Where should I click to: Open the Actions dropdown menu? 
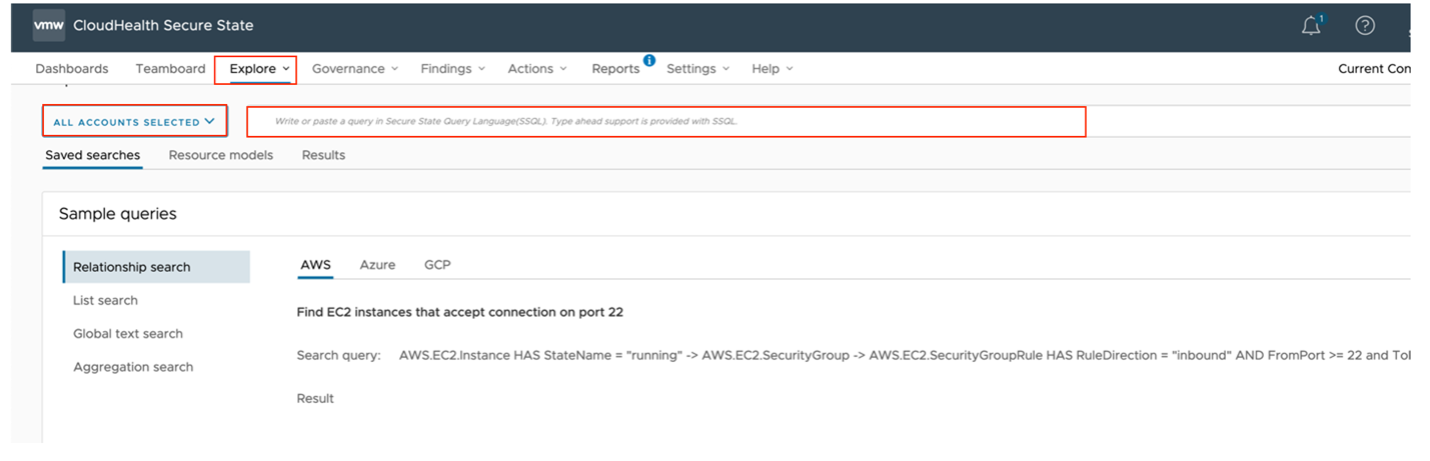(537, 69)
